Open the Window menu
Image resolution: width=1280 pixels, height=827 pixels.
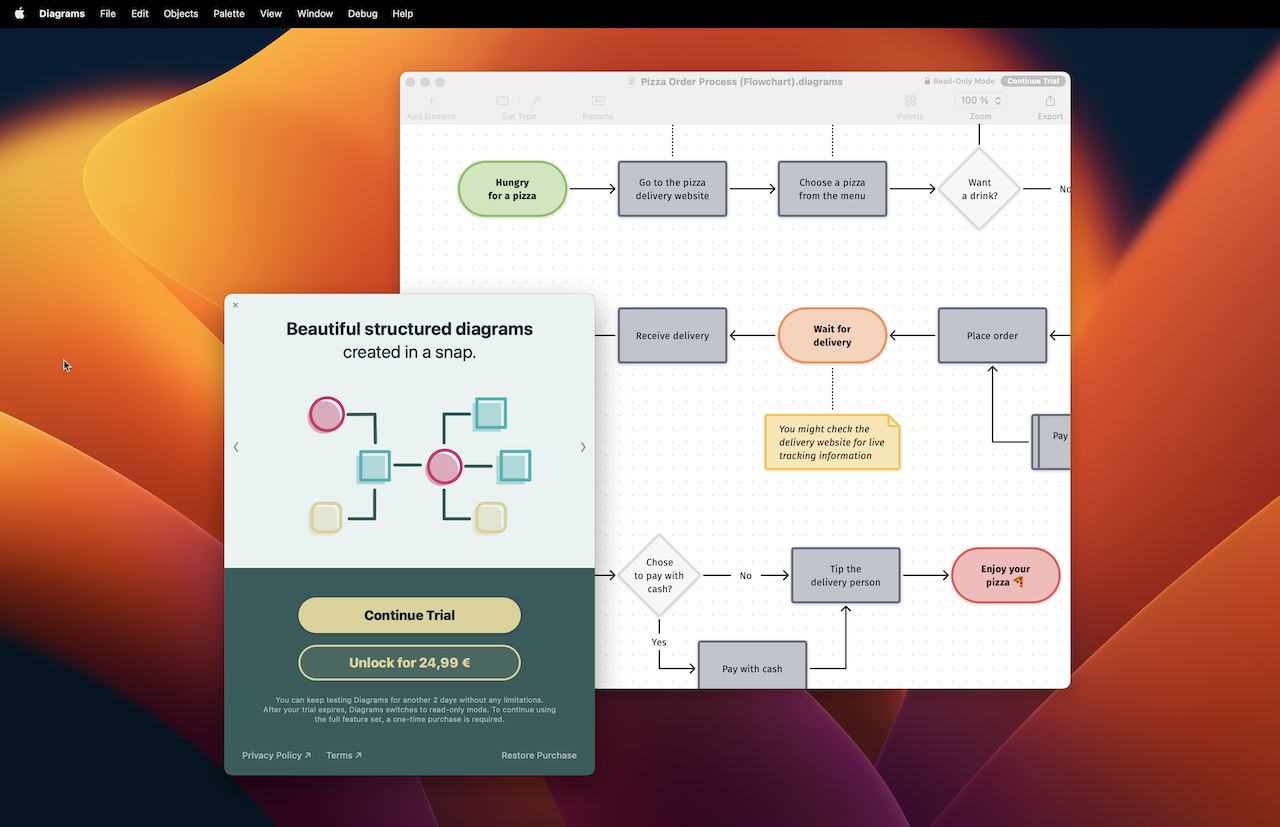pyautogui.click(x=315, y=14)
